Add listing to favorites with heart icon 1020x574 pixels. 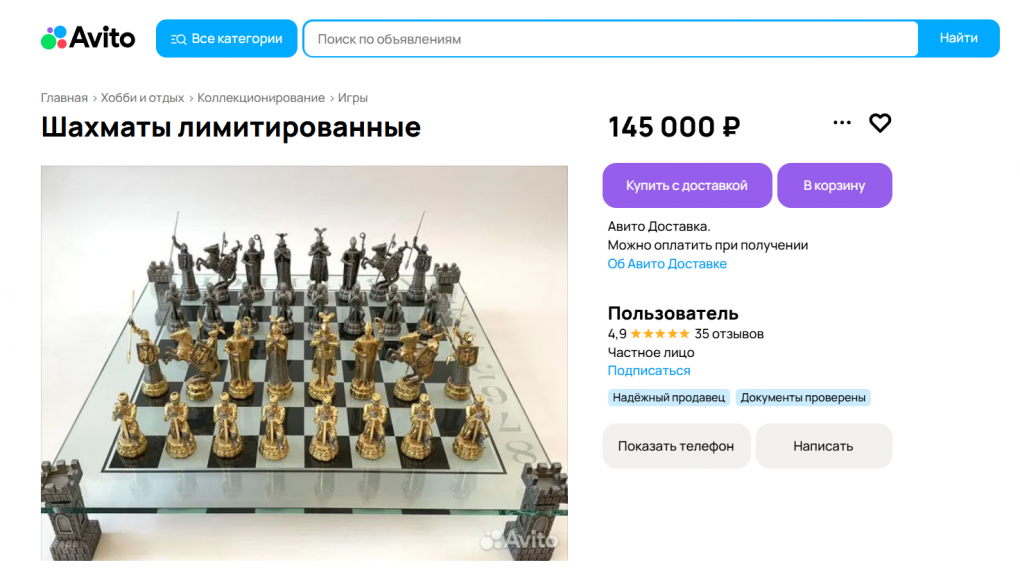879,123
